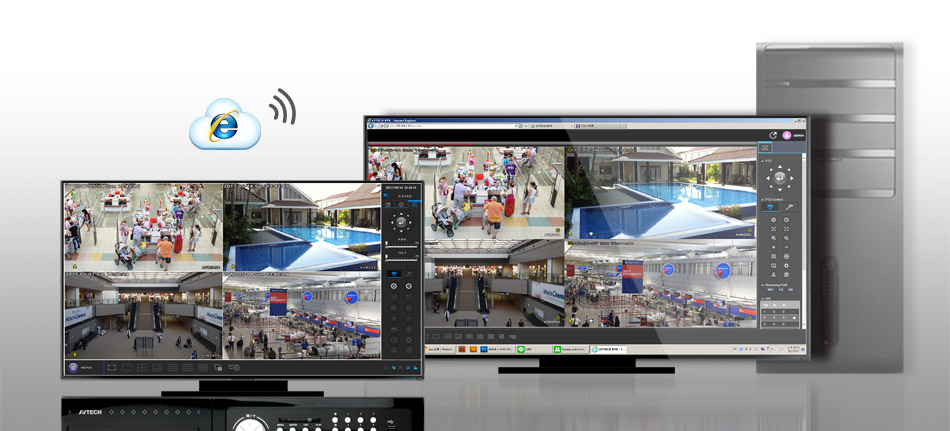The height and width of the screenshot is (431, 950).
Task: Open the admin user avatar
Action: tap(787, 135)
